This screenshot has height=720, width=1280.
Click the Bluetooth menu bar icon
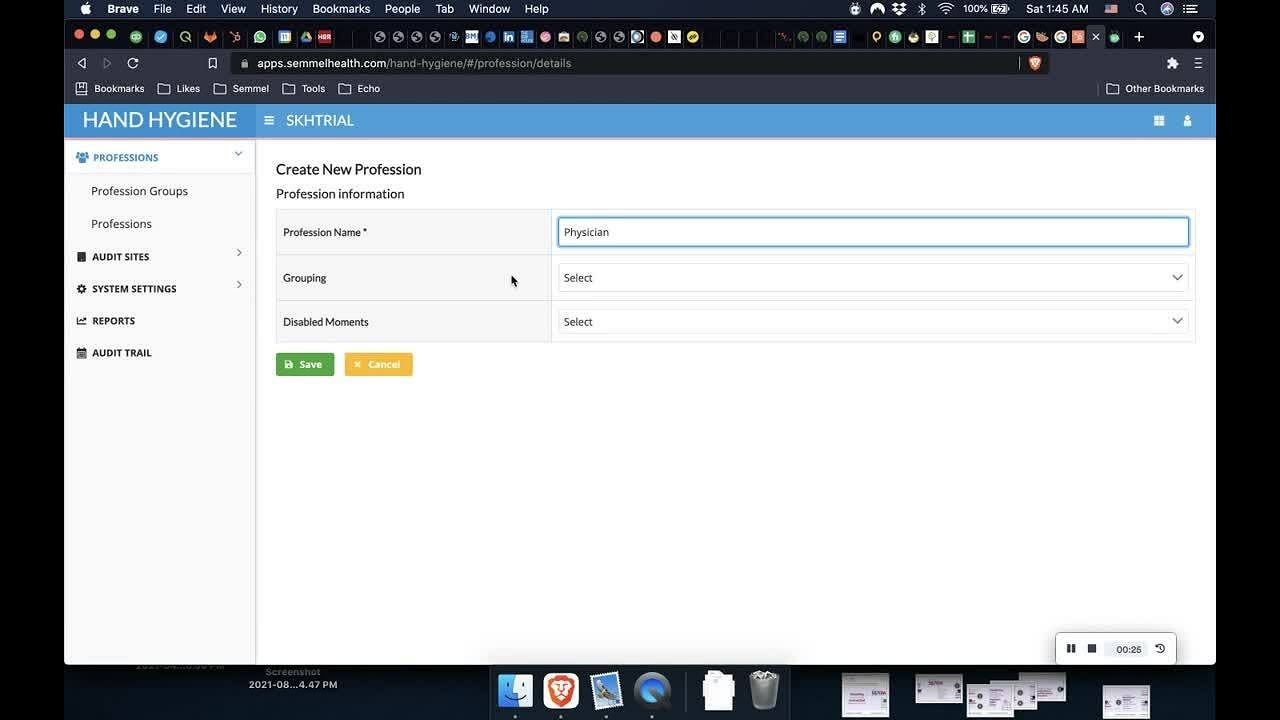click(922, 9)
